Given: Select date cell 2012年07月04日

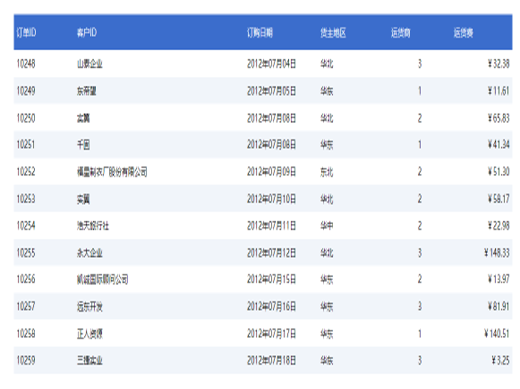Looking at the screenshot, I should pos(271,64).
